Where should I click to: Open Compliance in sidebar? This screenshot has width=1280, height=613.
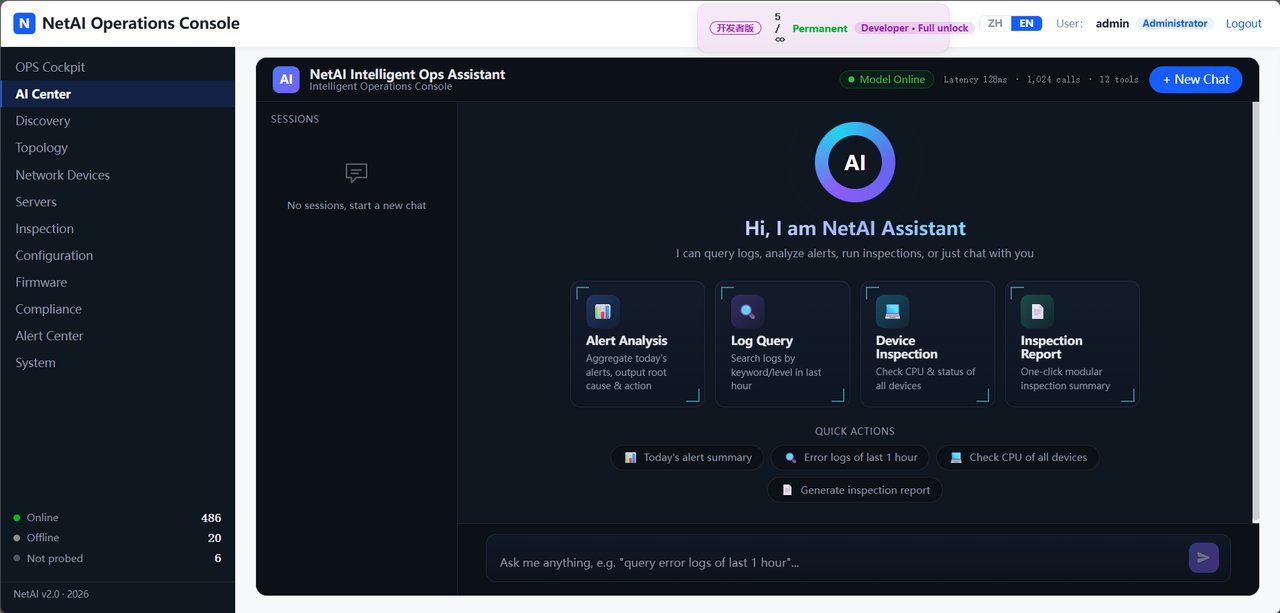[118, 310]
